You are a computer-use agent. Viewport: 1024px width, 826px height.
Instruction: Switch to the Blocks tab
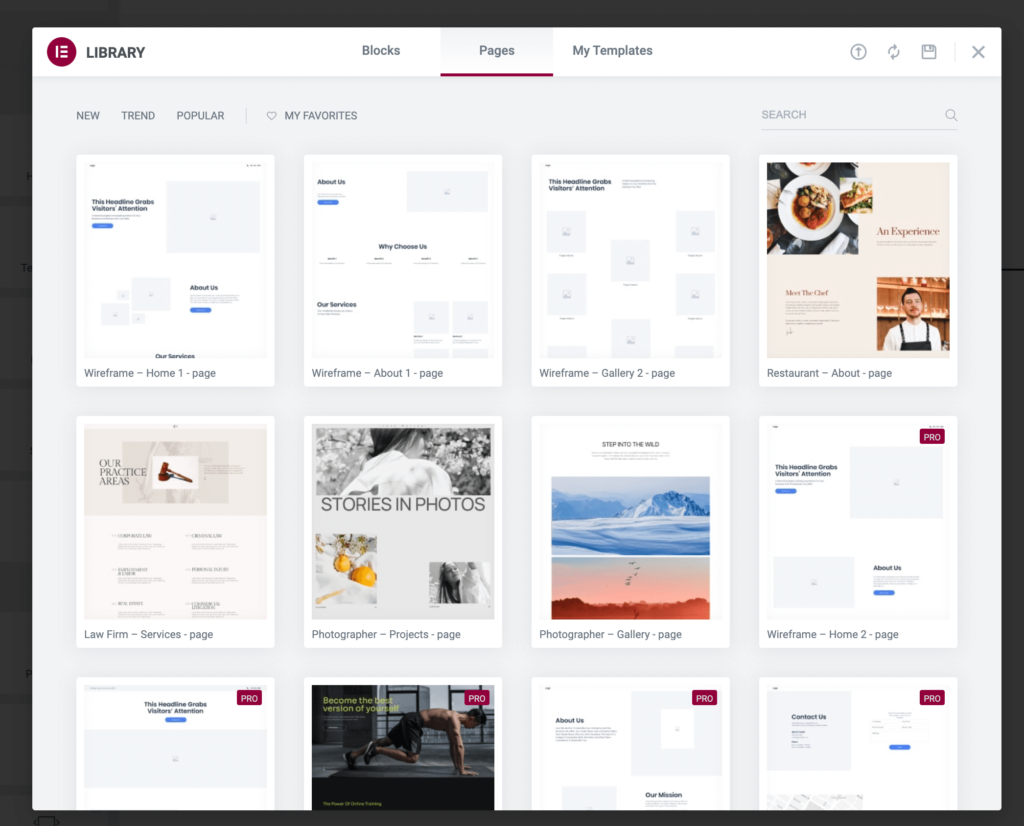click(x=380, y=50)
